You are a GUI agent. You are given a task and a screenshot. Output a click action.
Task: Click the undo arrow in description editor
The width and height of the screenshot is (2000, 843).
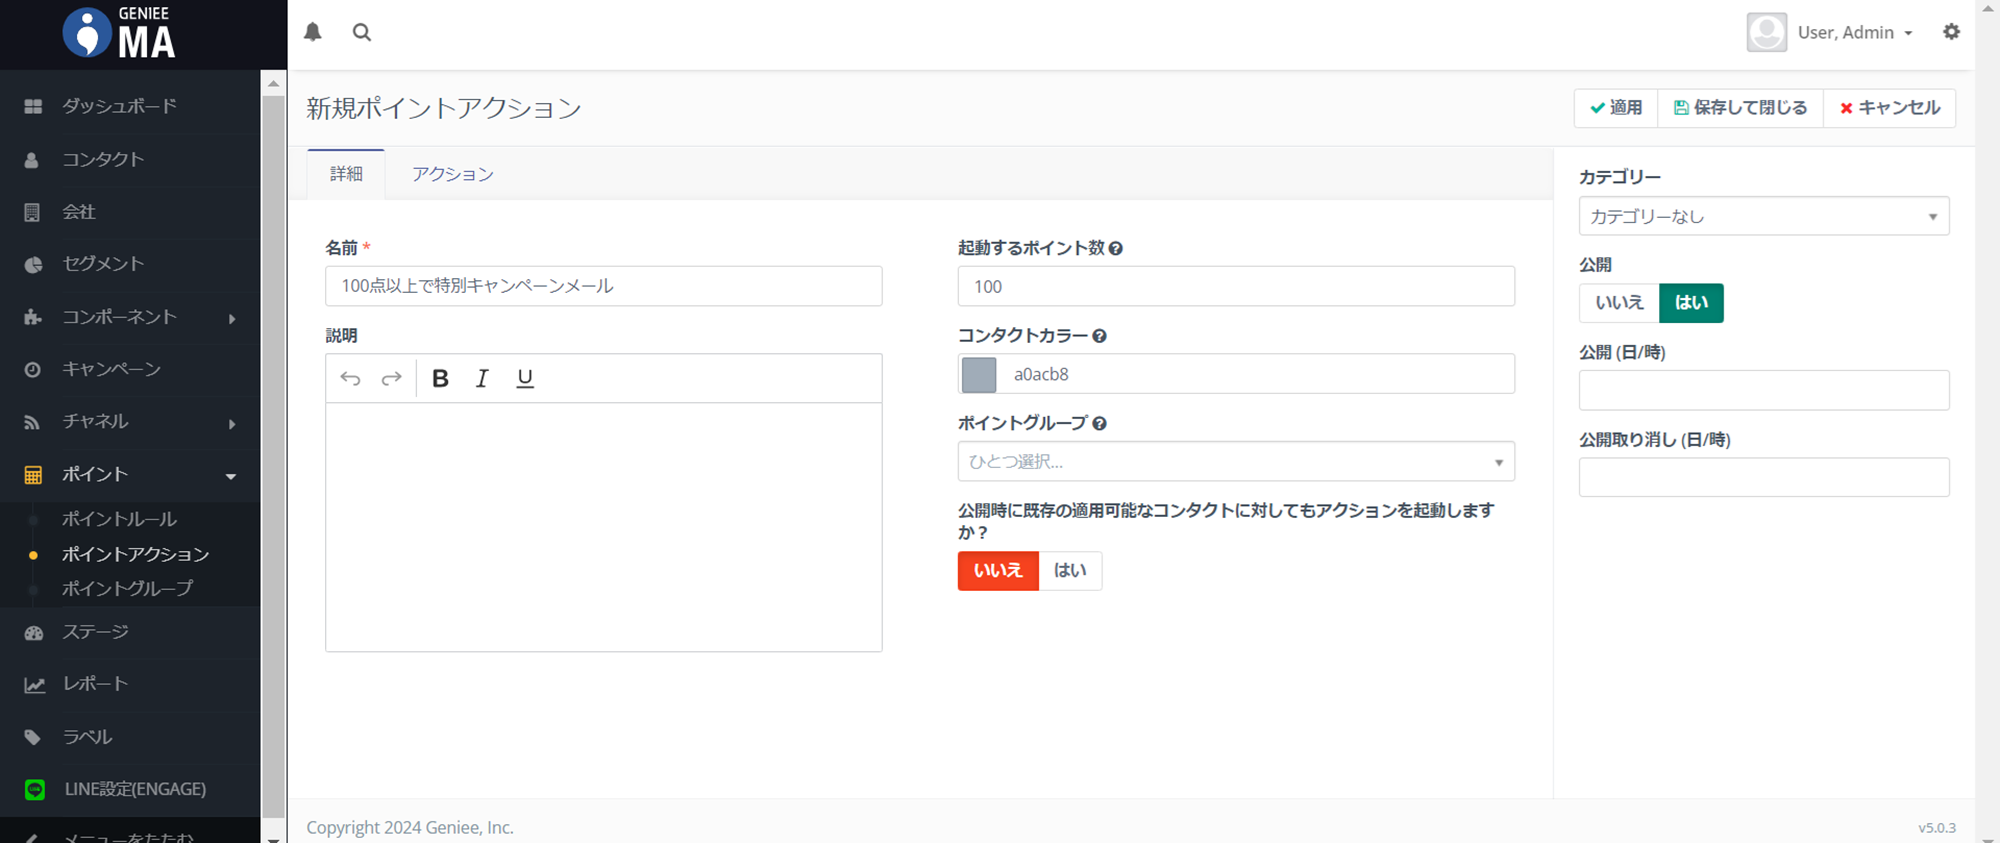(350, 378)
